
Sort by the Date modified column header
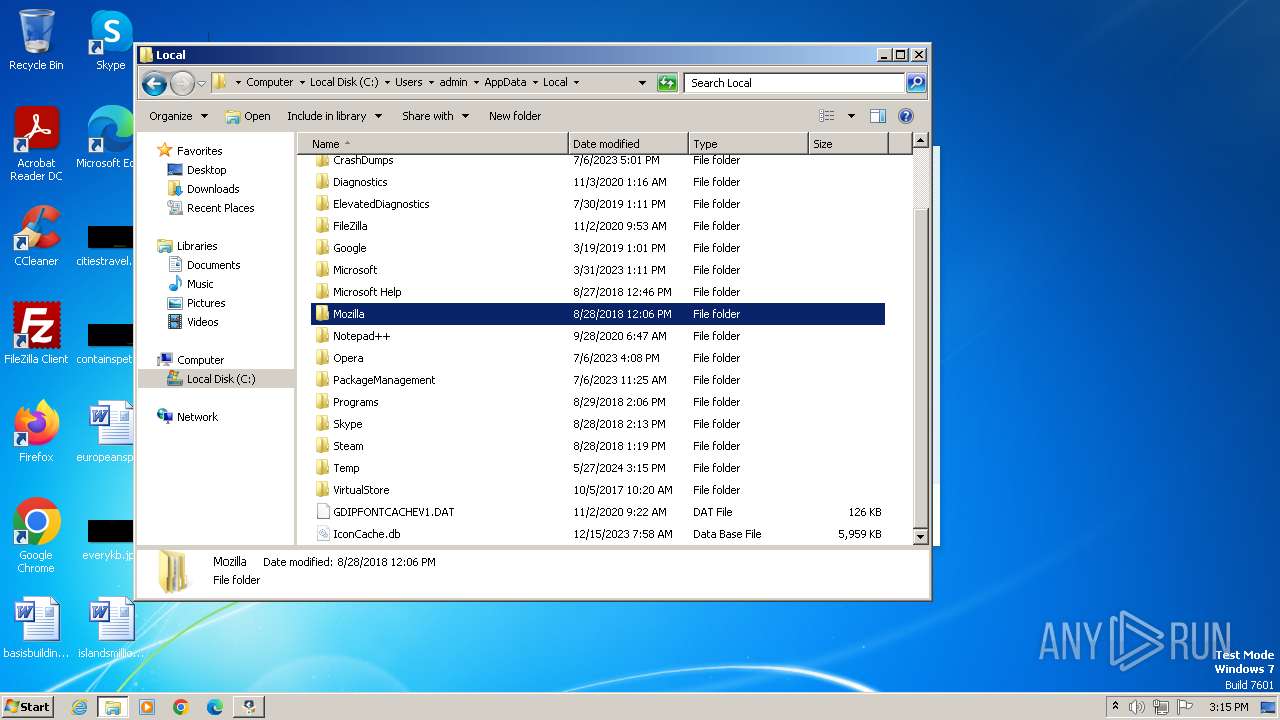coord(628,144)
